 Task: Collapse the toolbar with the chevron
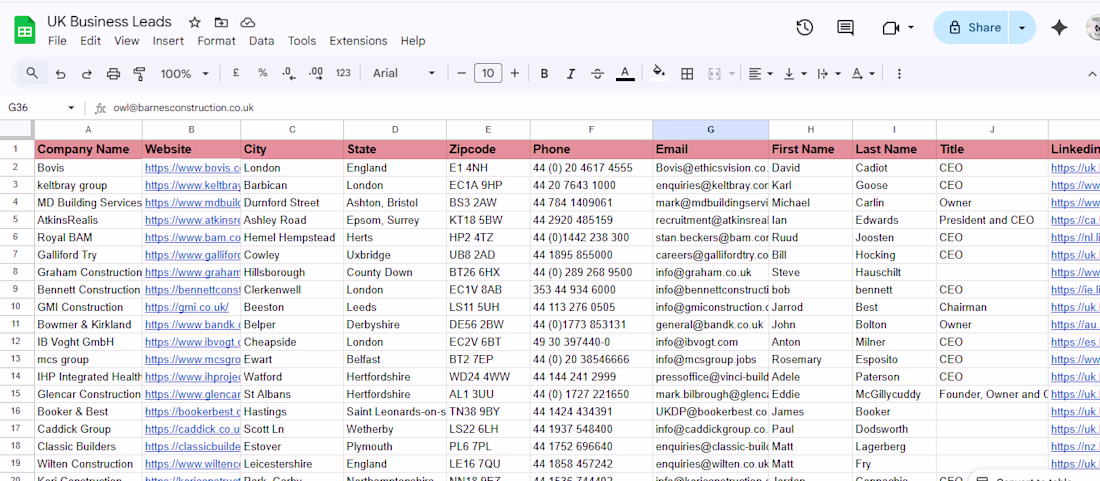1092,74
